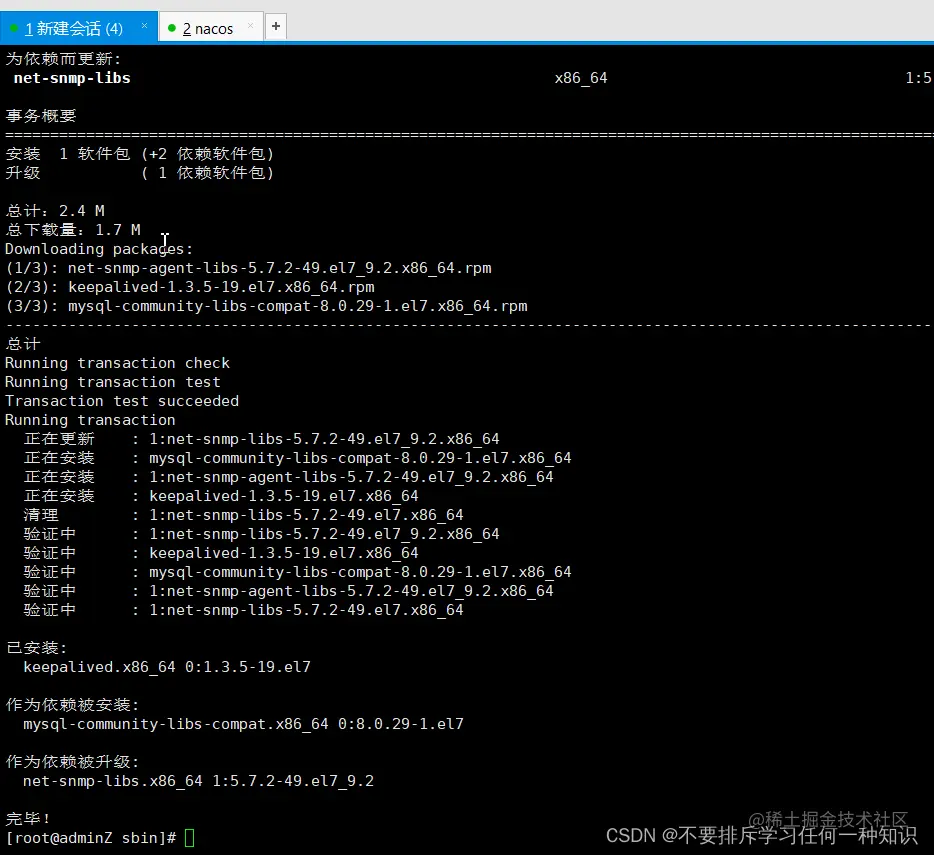Click the '作为依赖被安装:' heading

point(72,704)
